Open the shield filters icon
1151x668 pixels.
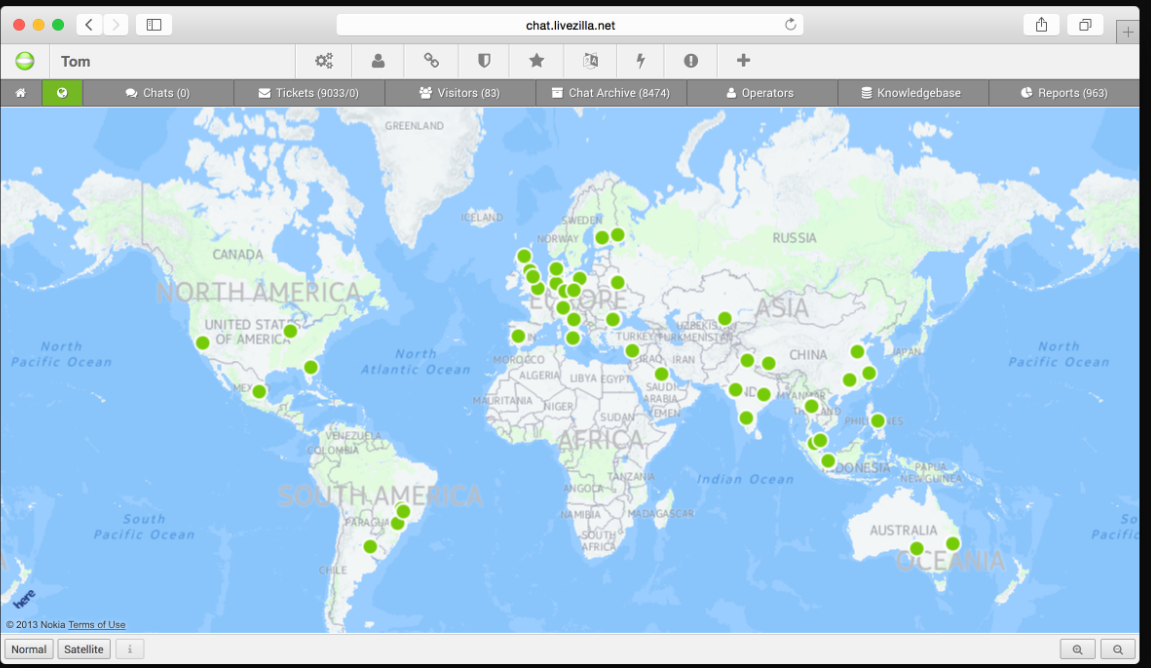484,61
